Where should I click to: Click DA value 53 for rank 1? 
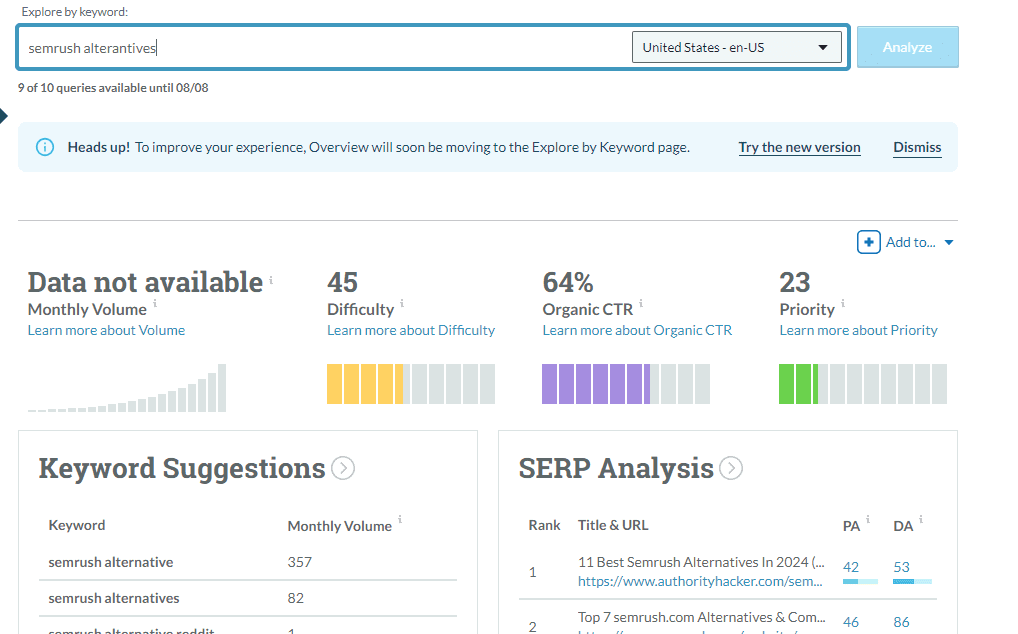point(901,567)
